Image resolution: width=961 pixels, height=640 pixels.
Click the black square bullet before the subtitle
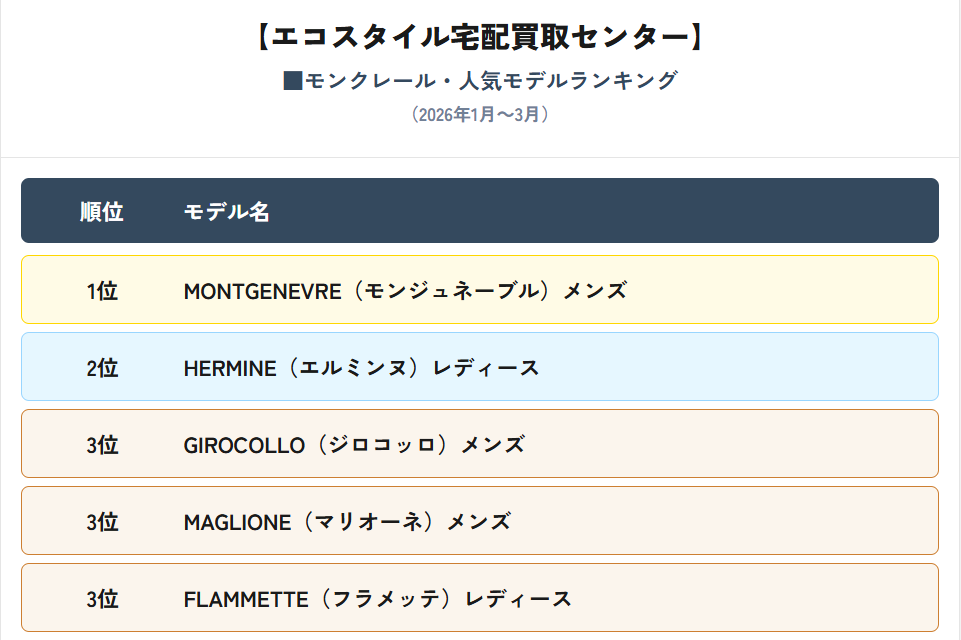coord(292,81)
